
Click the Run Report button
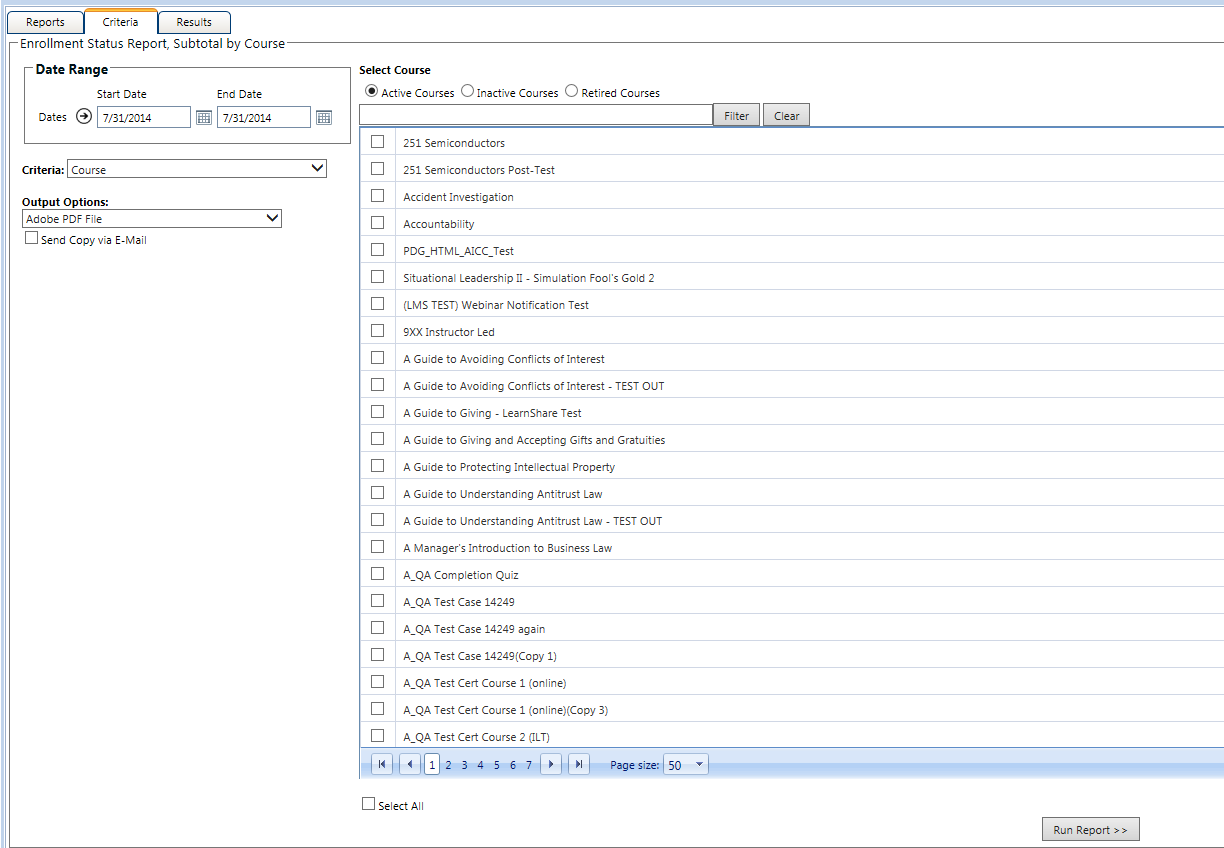tap(1090, 830)
